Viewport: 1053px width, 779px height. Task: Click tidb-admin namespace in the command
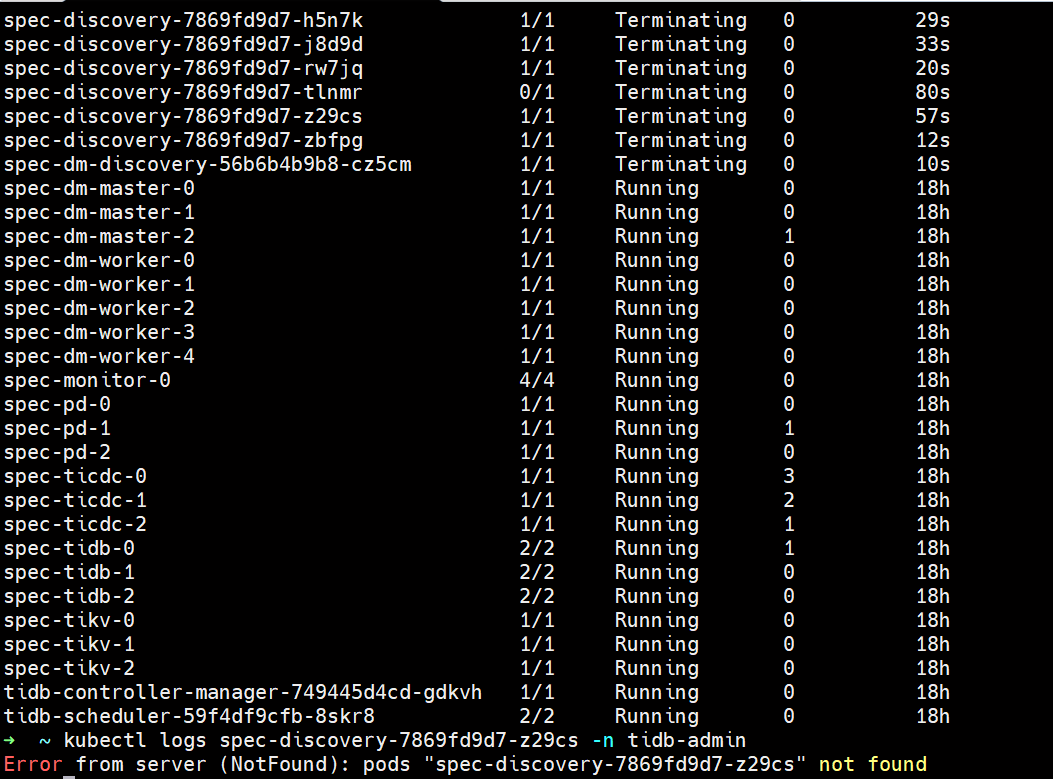(686, 741)
